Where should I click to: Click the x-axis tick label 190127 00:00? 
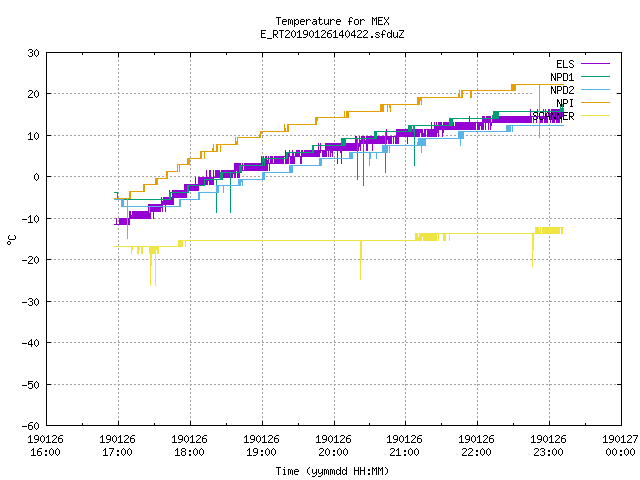point(620,446)
